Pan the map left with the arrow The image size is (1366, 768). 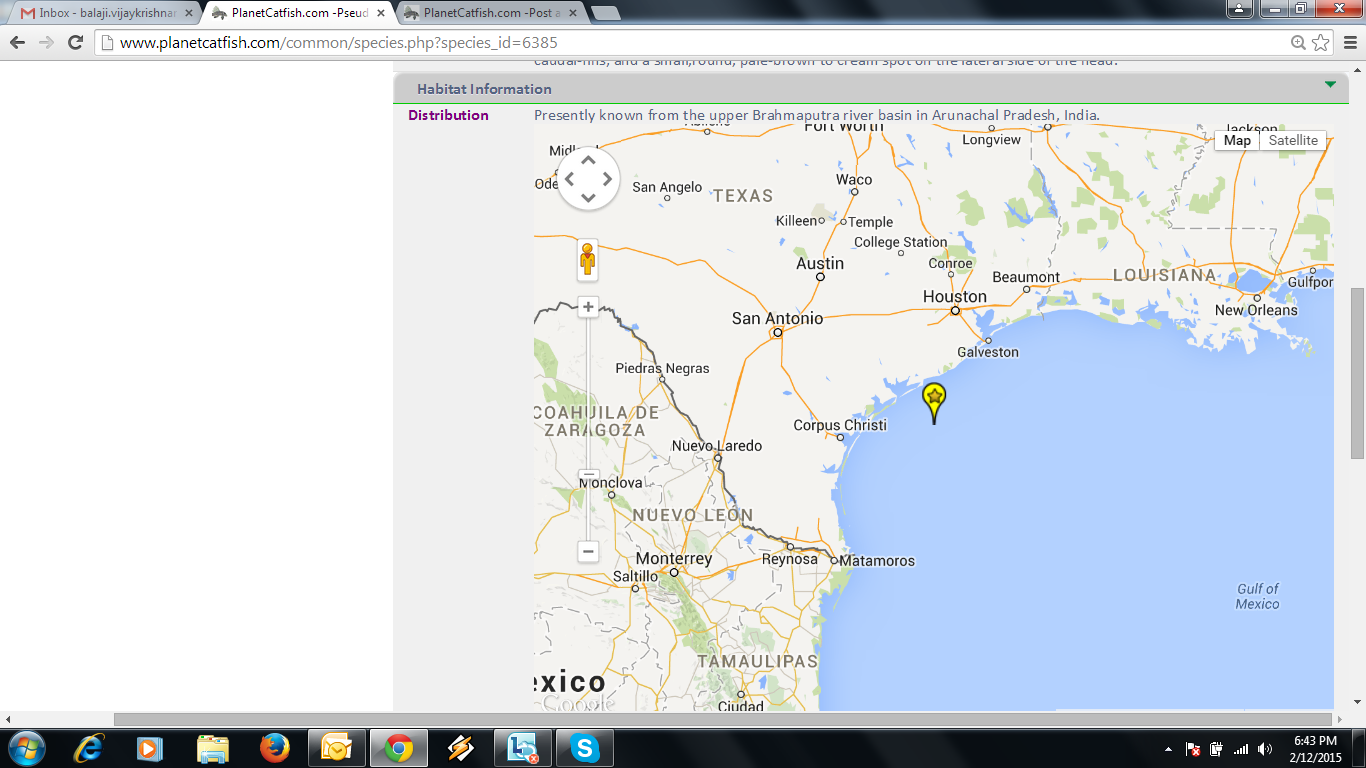pos(570,179)
